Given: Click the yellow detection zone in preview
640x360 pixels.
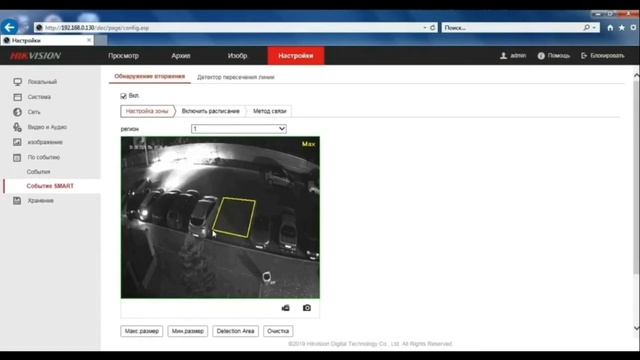Looking at the screenshot, I should point(235,217).
